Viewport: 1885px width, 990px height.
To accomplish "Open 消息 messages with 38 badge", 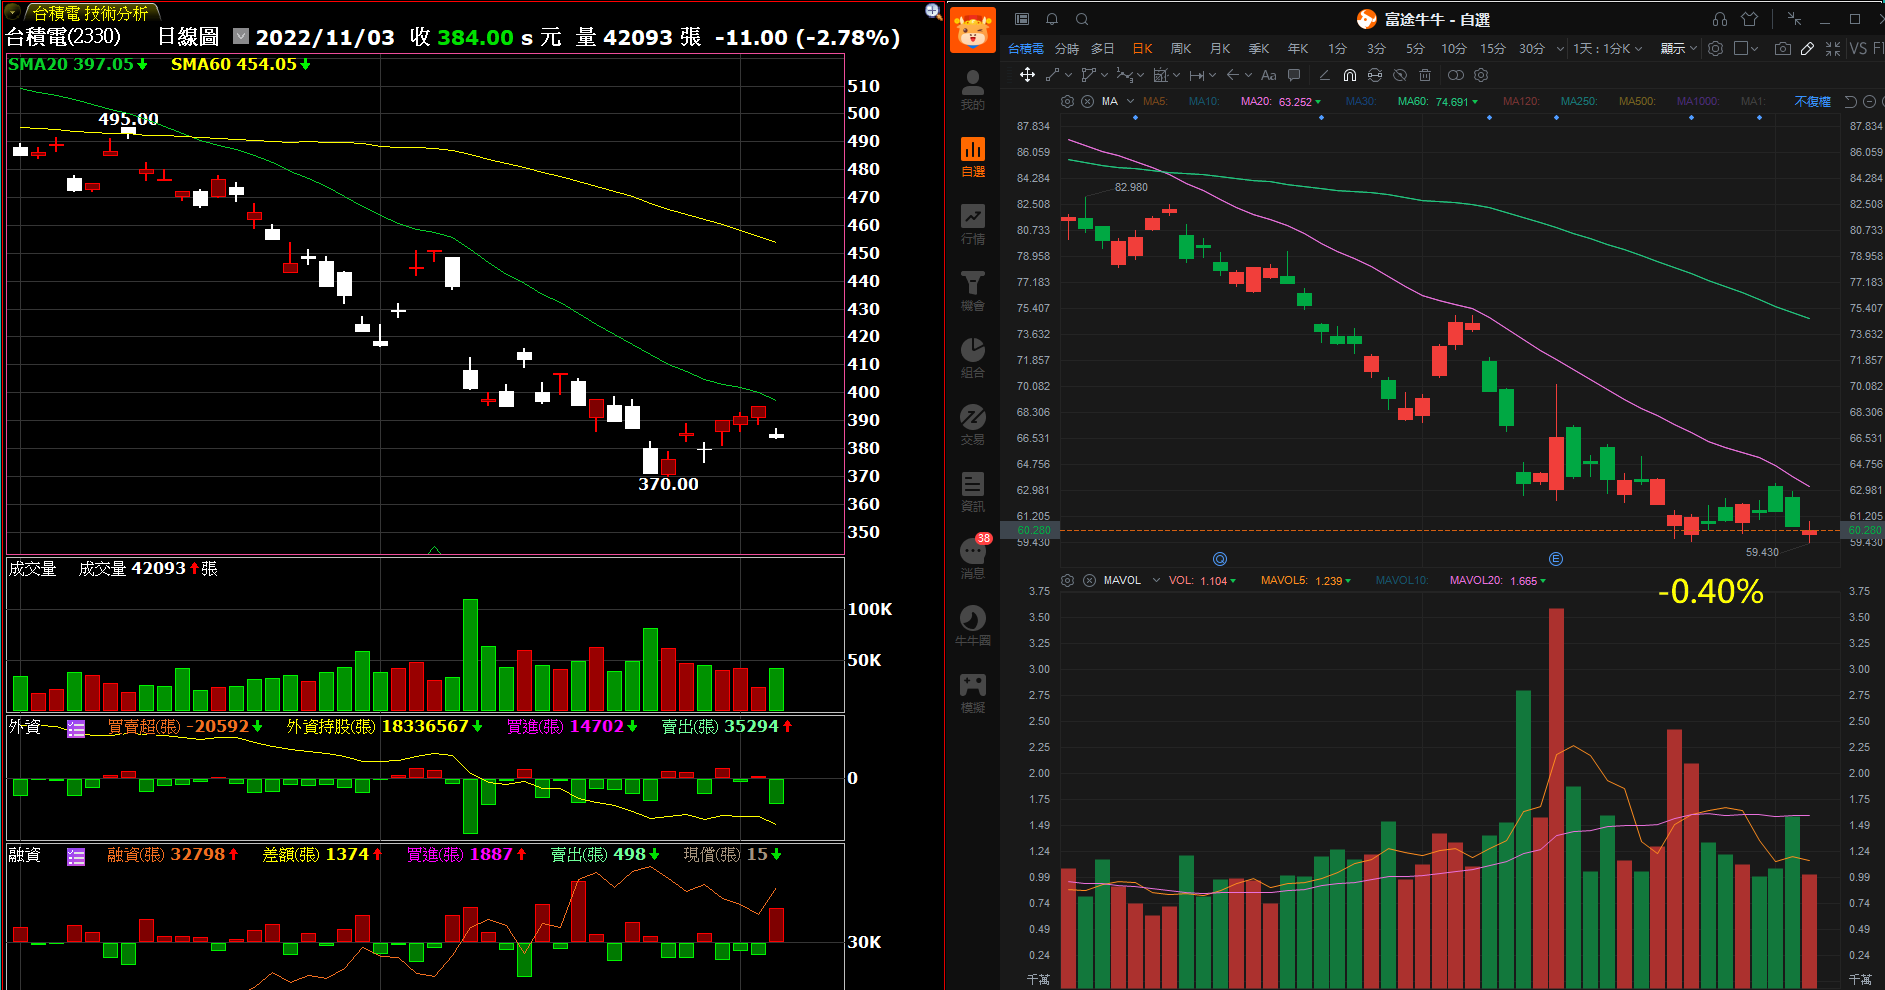I will [x=972, y=558].
